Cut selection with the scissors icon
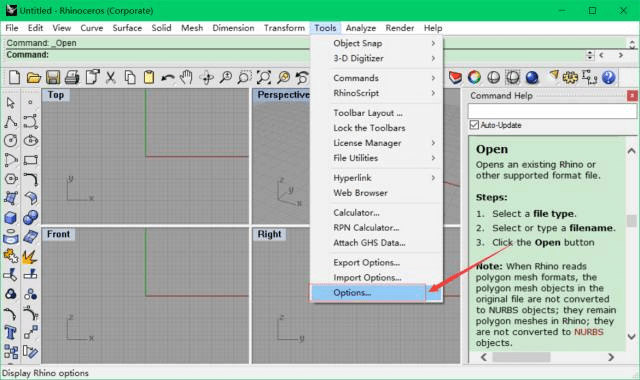Image resolution: width=640 pixels, height=380 pixels. tap(111, 77)
